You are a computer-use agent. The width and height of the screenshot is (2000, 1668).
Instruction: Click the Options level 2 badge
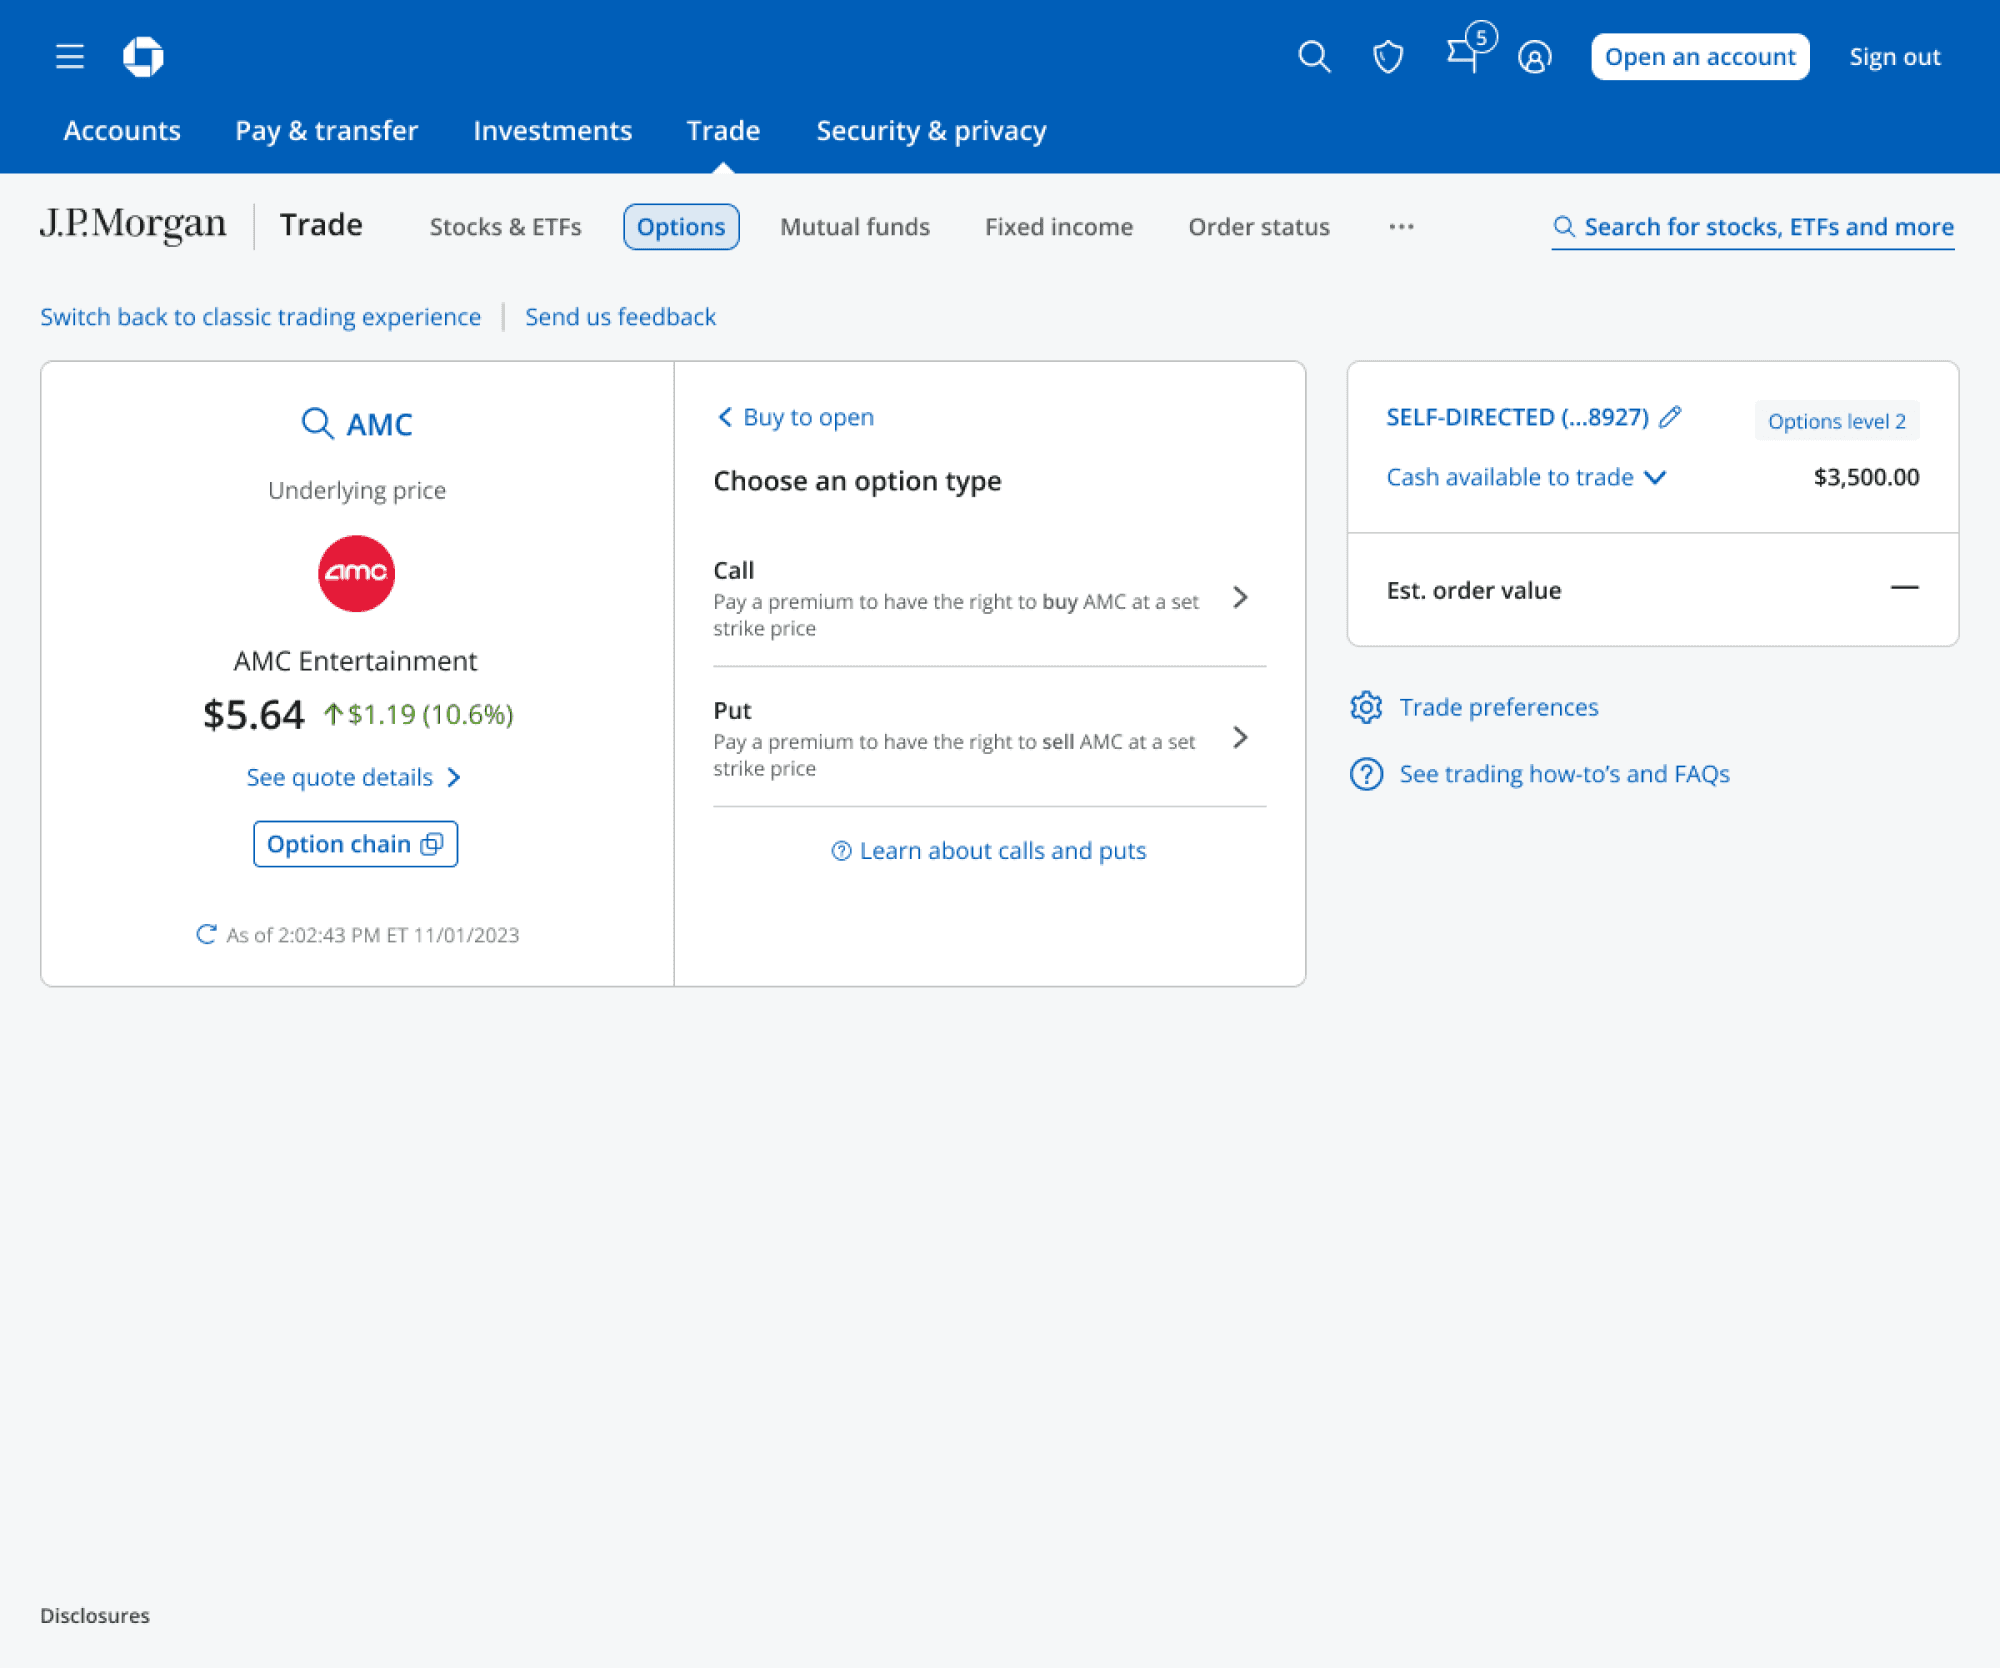click(x=1837, y=421)
